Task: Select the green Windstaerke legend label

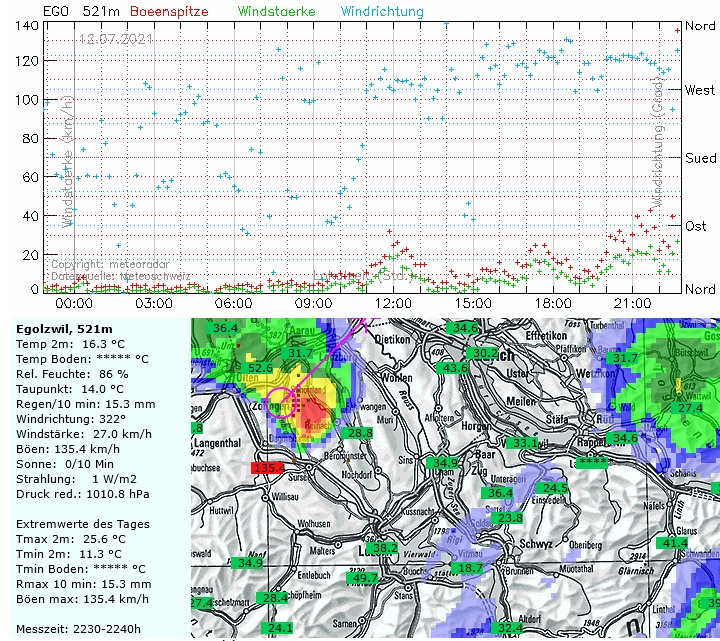Action: click(x=276, y=11)
